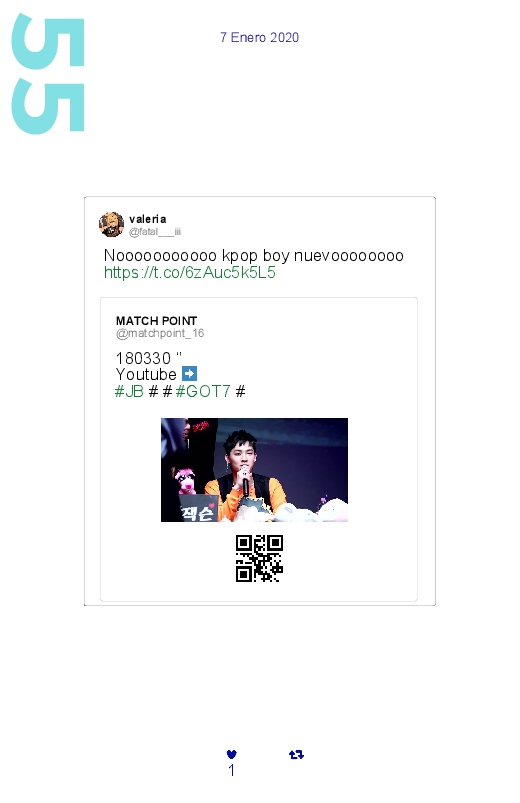This screenshot has height=803, width=520.
Task: Click the blue arrow emoji after Youtube
Action: [x=190, y=374]
